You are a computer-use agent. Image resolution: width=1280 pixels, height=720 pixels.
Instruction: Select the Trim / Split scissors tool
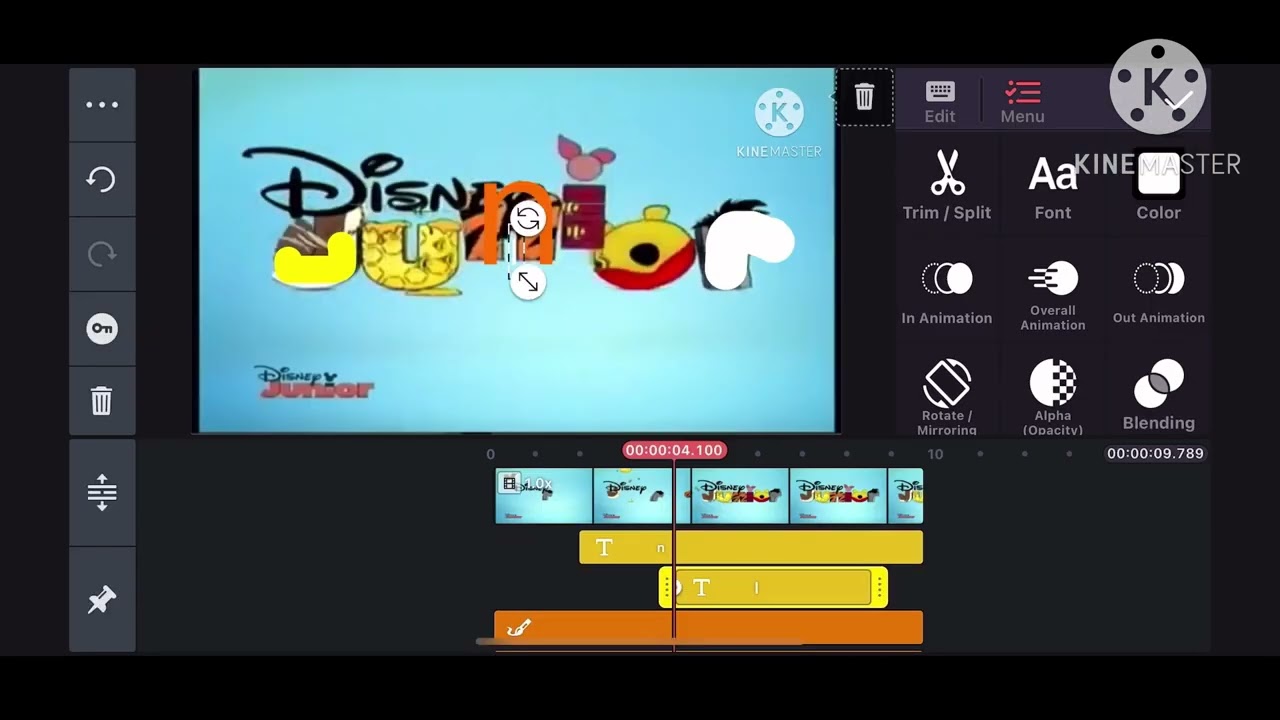click(946, 184)
